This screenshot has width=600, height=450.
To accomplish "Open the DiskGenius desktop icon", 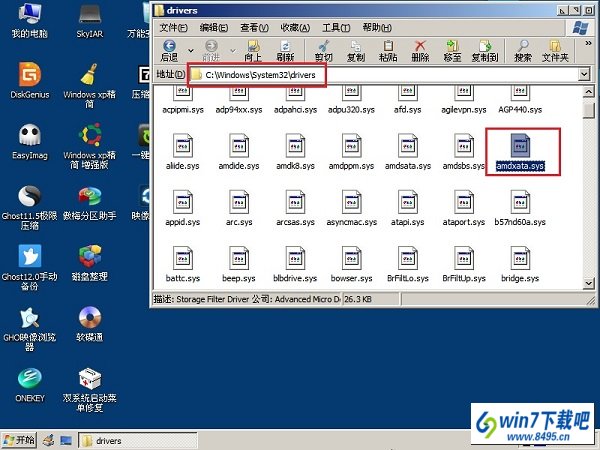I will [x=30, y=80].
